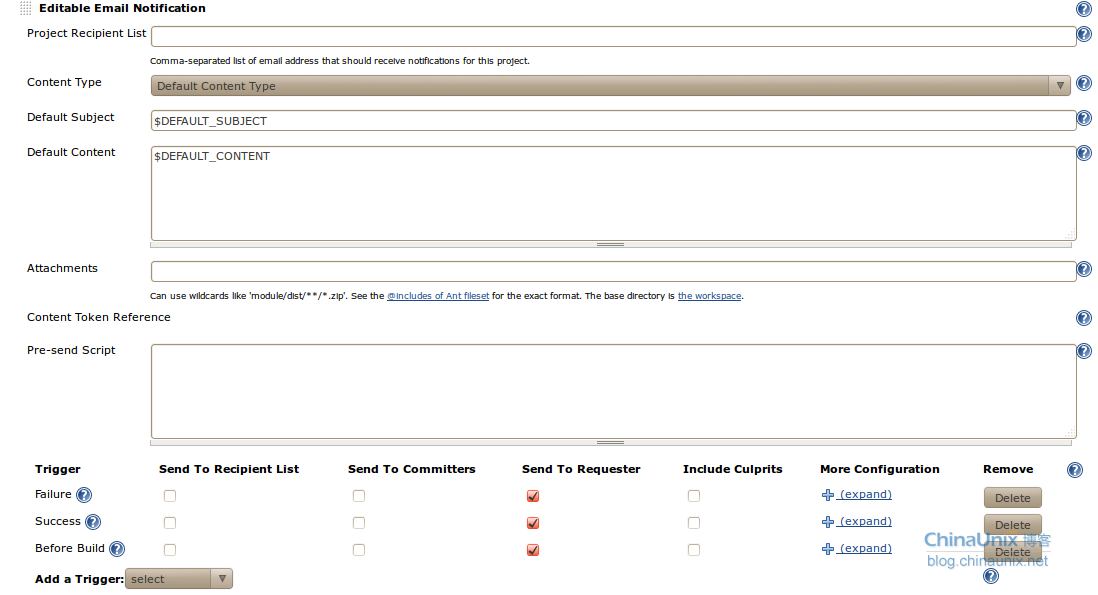The image size is (1098, 595).
Task: Show Content Token Reference help
Action: pos(1083,318)
